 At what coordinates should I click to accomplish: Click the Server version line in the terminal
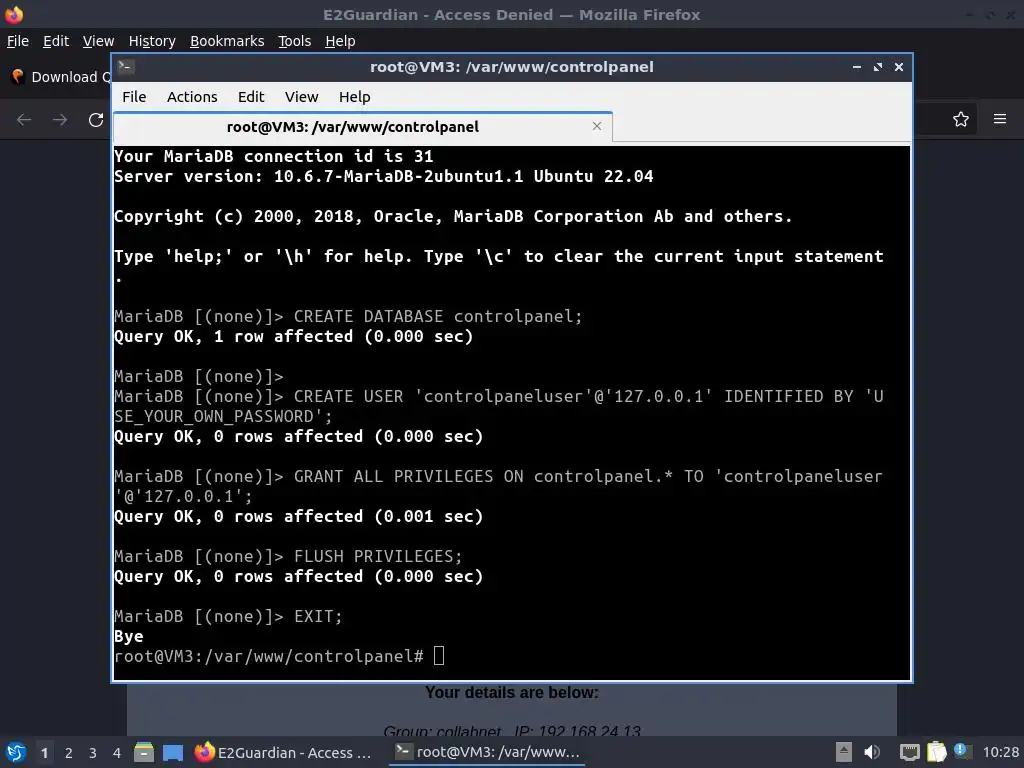tap(383, 176)
